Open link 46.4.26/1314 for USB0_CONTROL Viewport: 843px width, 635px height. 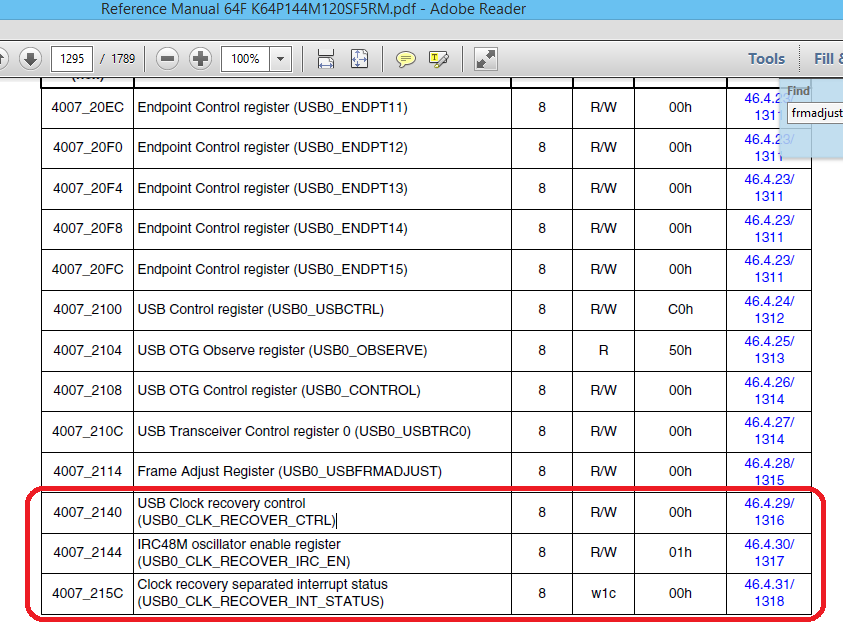click(769, 391)
